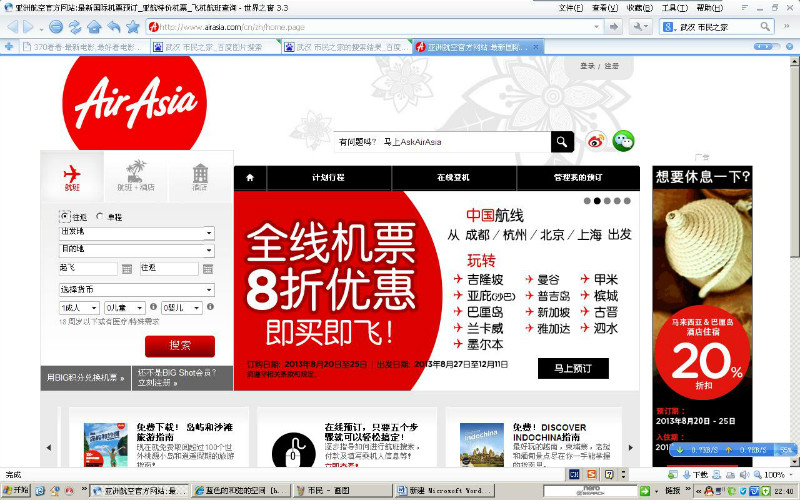Image resolution: width=800 pixels, height=500 pixels.
Task: Go to the home icon in navigation bar
Action: tap(249, 177)
